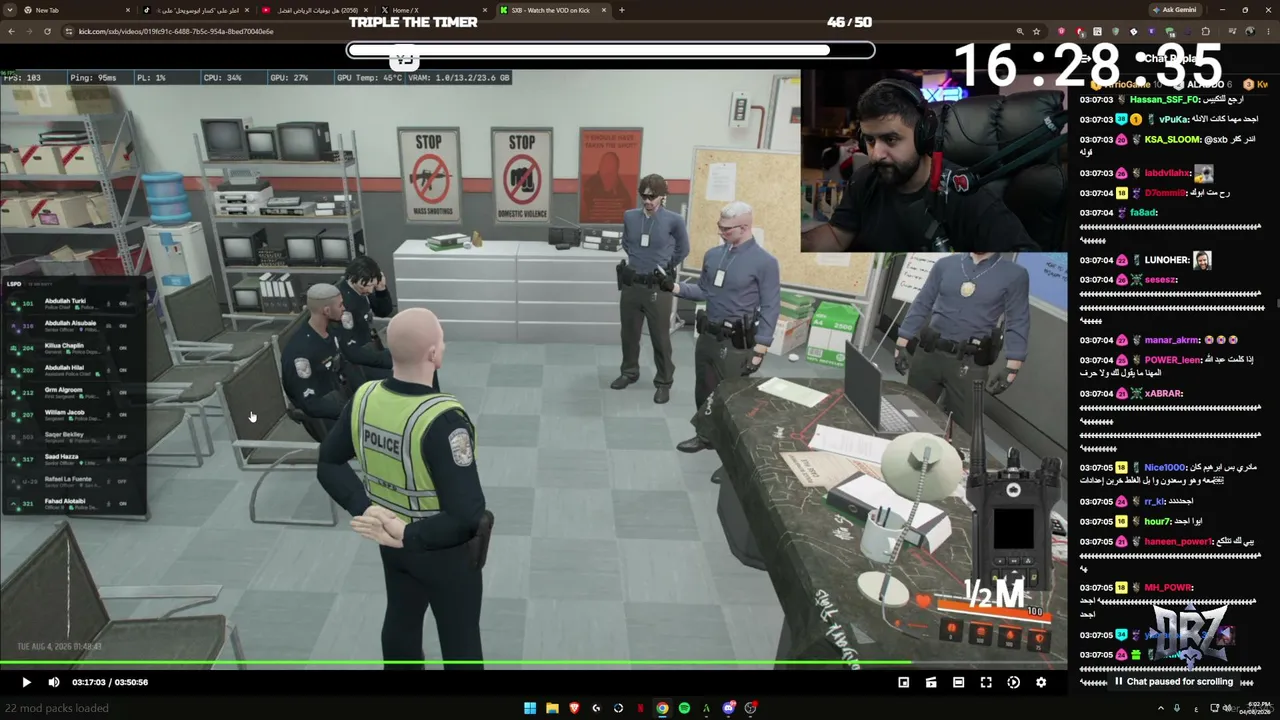This screenshot has height=720, width=1280.
Task: Open File Explorer from the taskbar
Action: point(552,708)
